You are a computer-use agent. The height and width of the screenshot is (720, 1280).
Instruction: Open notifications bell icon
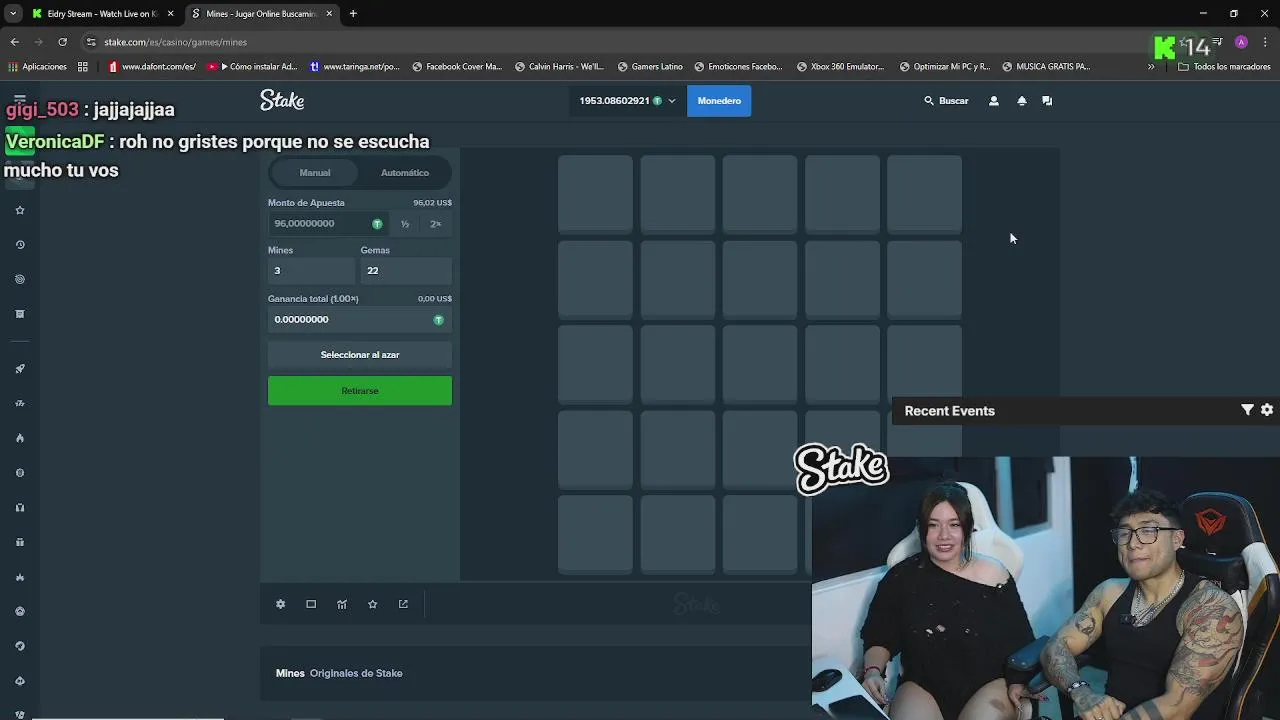[1021, 101]
